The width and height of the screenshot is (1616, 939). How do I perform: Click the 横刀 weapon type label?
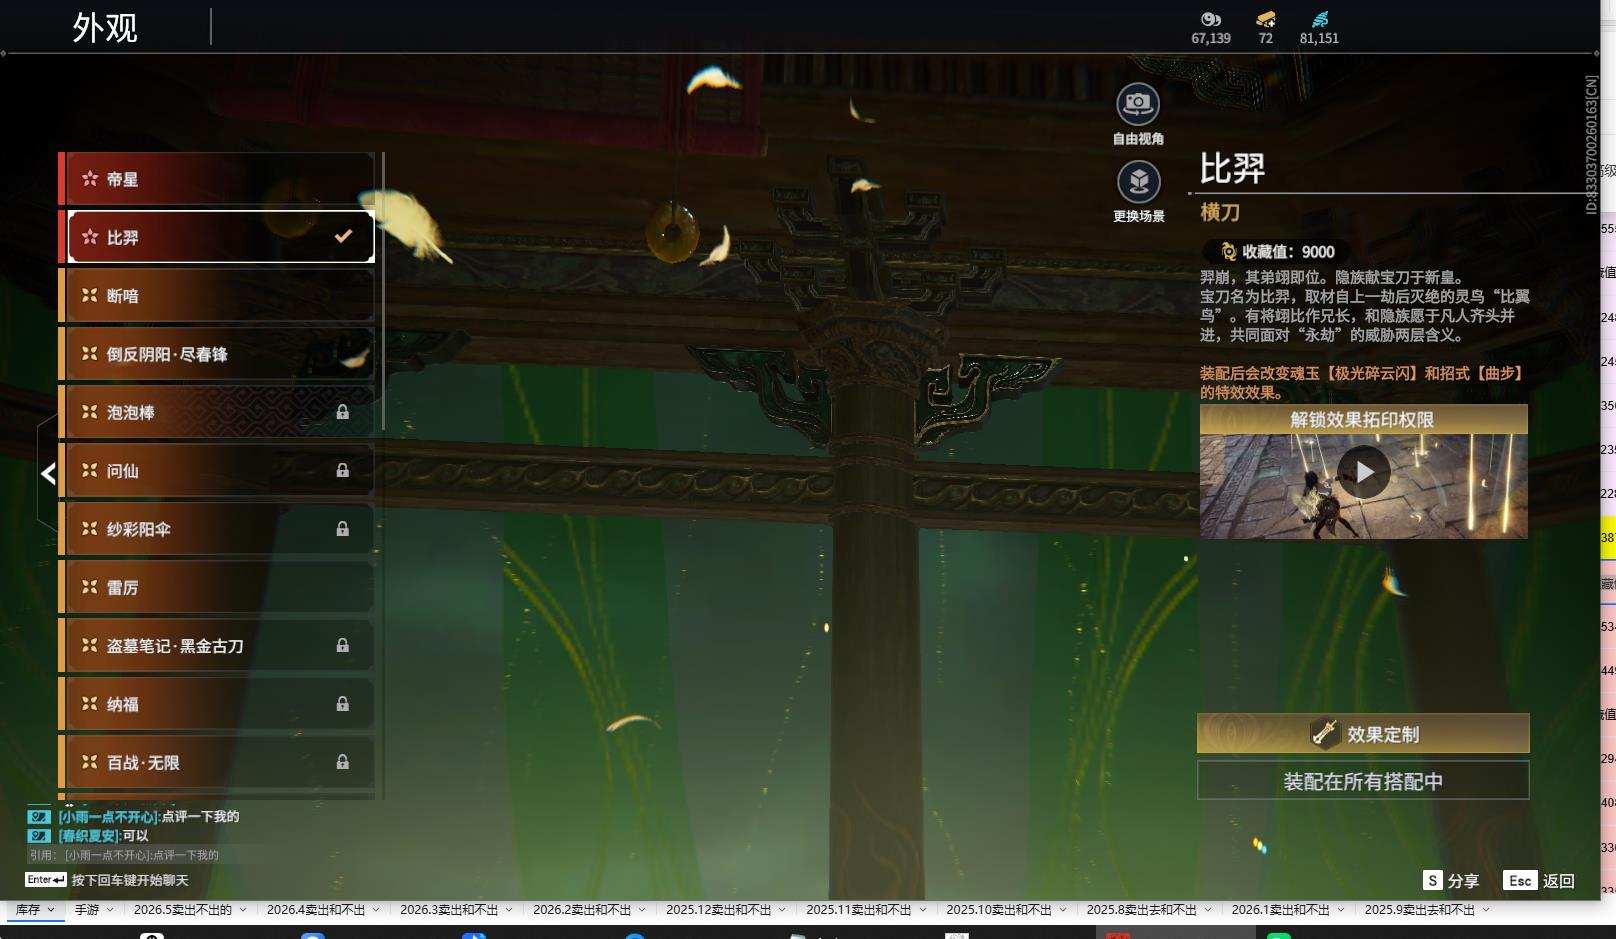(x=1220, y=212)
